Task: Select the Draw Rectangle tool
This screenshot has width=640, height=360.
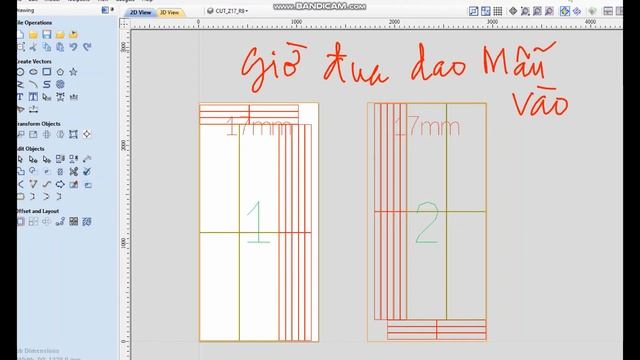Action: pos(47,72)
